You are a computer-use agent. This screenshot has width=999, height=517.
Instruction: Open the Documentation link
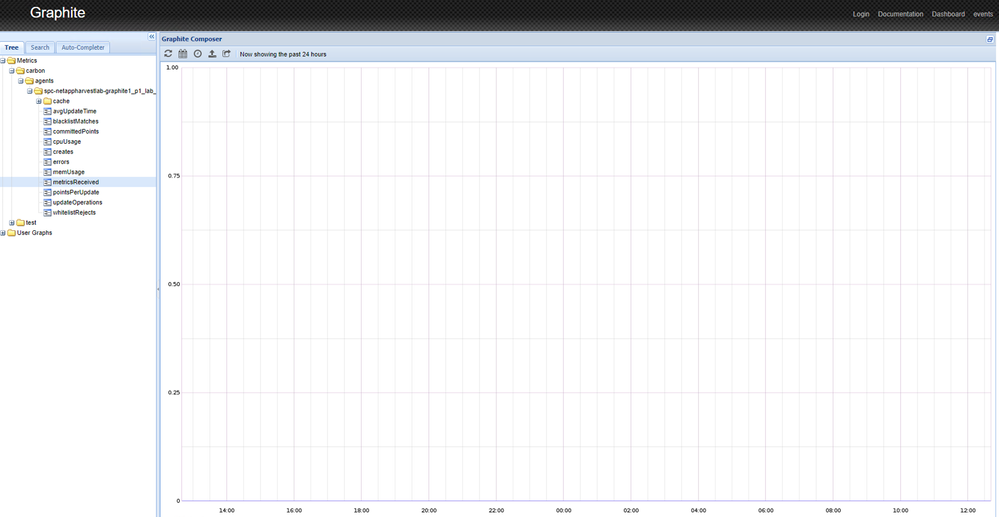pyautogui.click(x=900, y=14)
